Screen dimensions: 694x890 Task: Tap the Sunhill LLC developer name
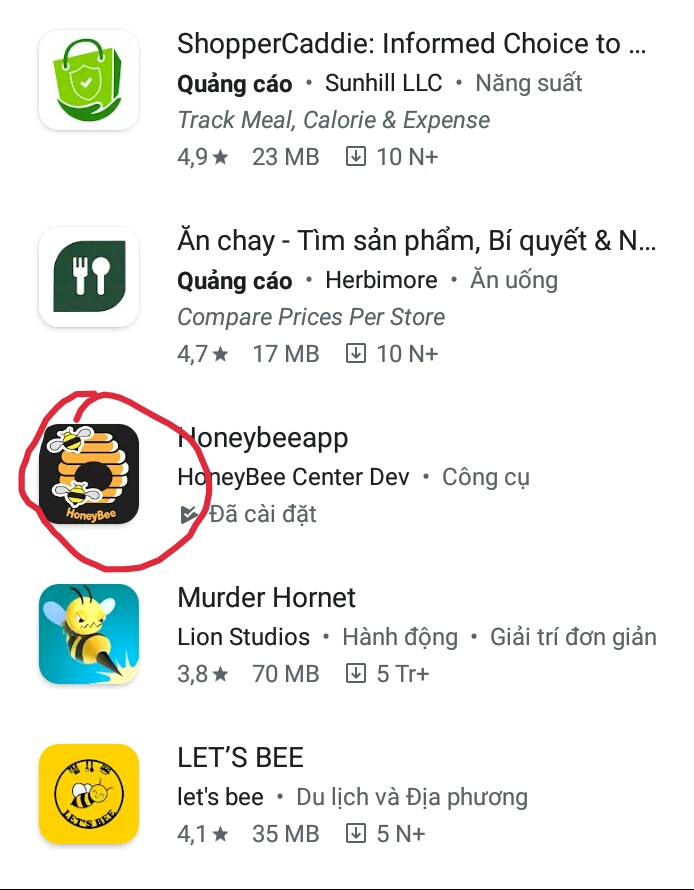[384, 83]
